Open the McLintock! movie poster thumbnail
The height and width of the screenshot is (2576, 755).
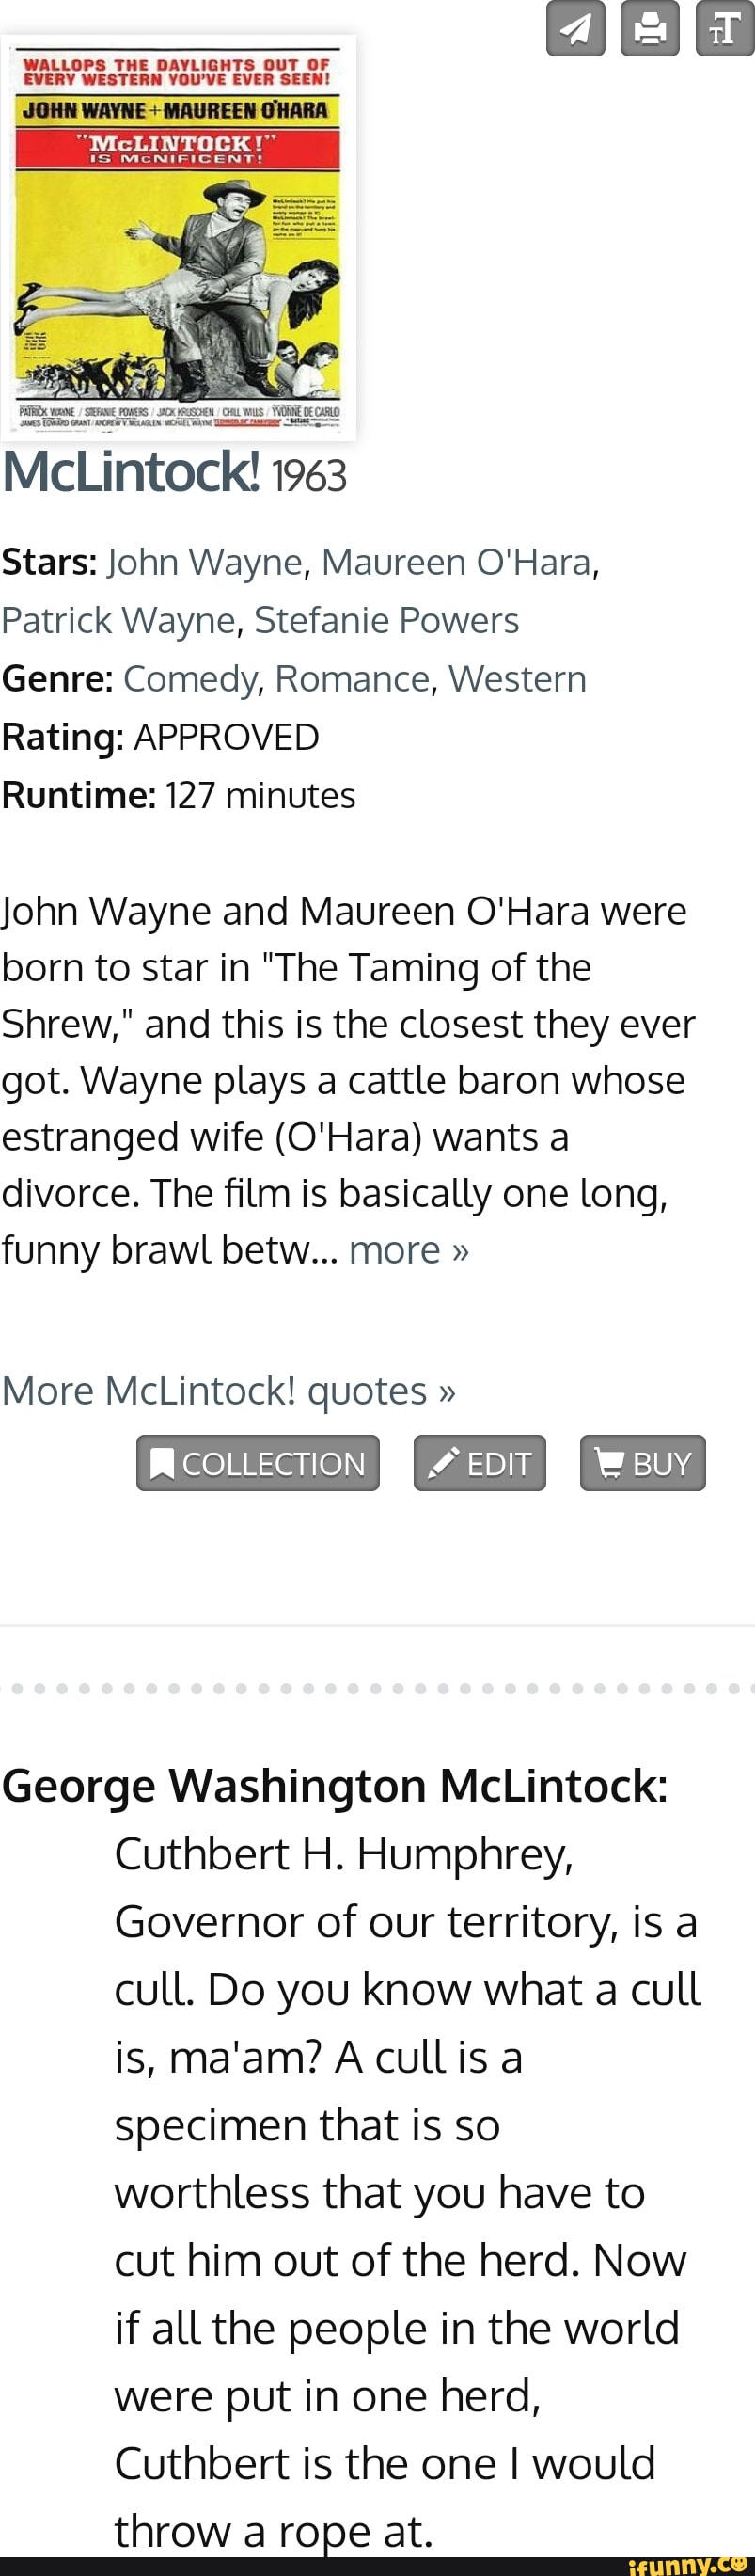178,238
